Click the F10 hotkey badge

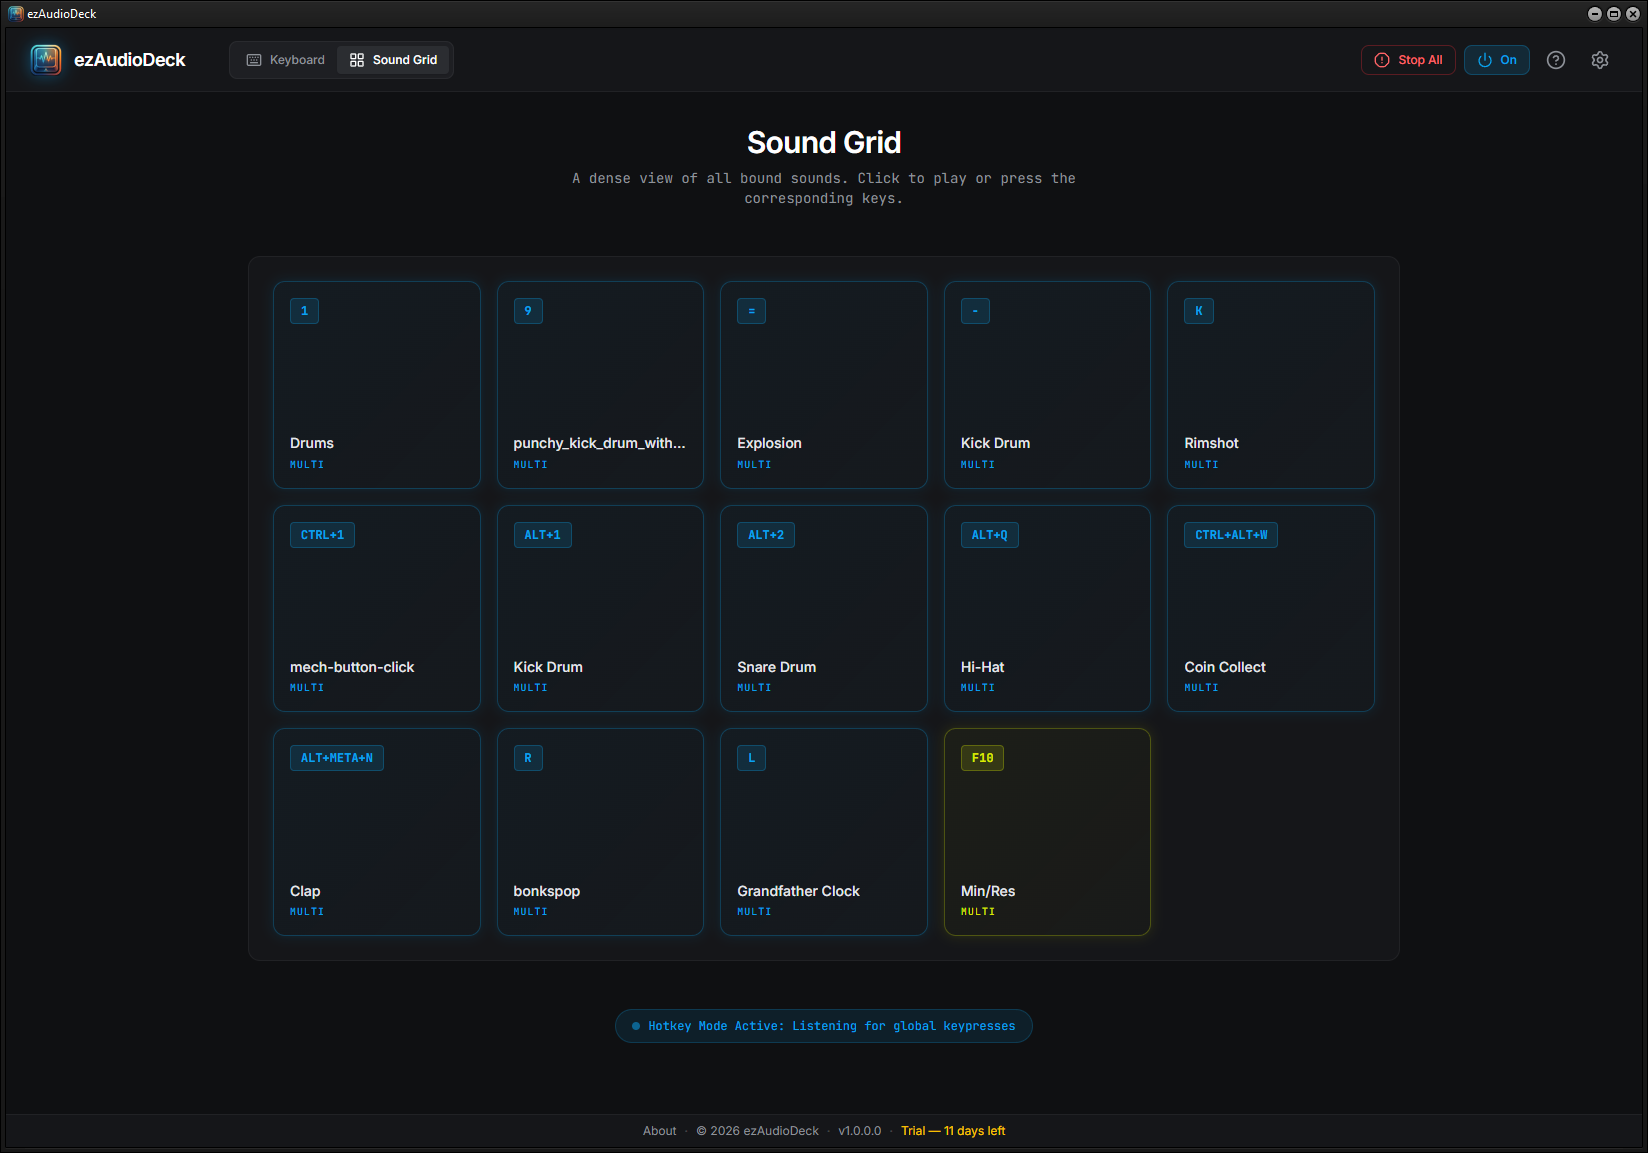click(982, 758)
